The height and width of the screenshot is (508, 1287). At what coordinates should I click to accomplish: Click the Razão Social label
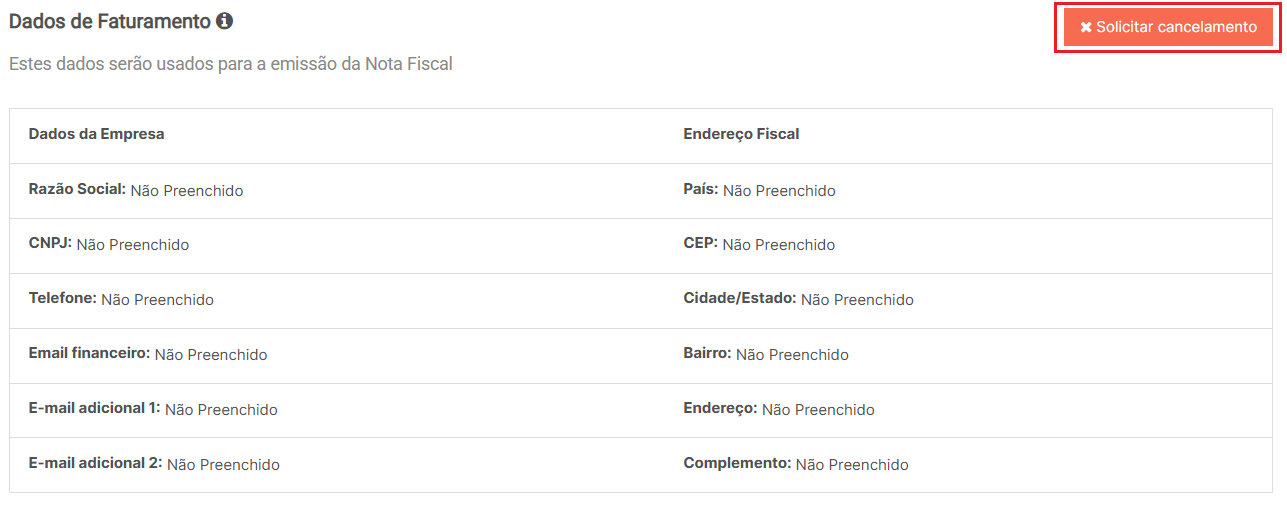coord(77,189)
